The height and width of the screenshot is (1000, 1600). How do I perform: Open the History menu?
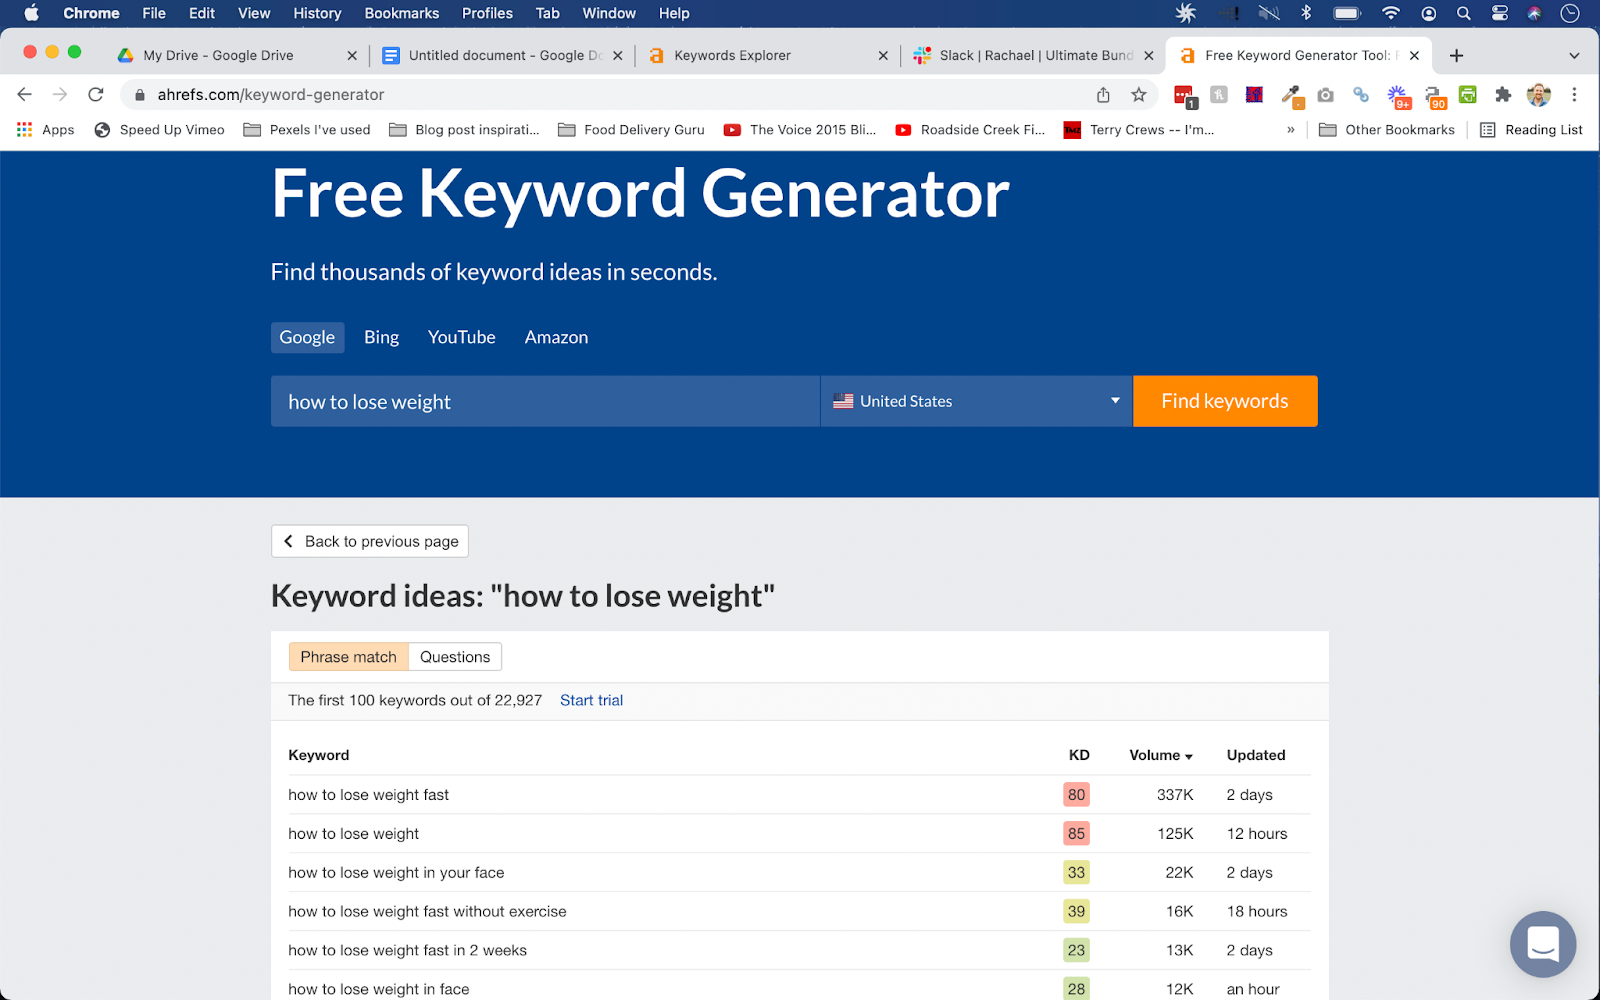point(317,13)
